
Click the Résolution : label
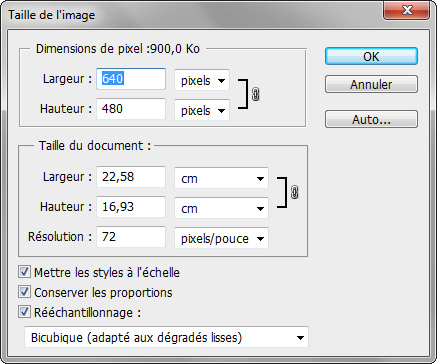pyautogui.click(x=60, y=237)
